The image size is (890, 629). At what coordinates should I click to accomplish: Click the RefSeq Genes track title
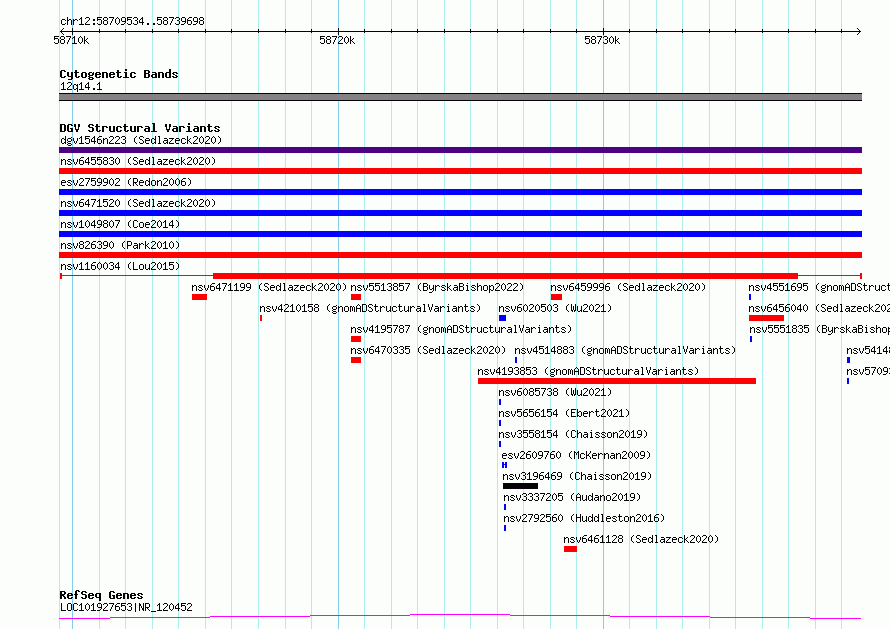tap(101, 595)
